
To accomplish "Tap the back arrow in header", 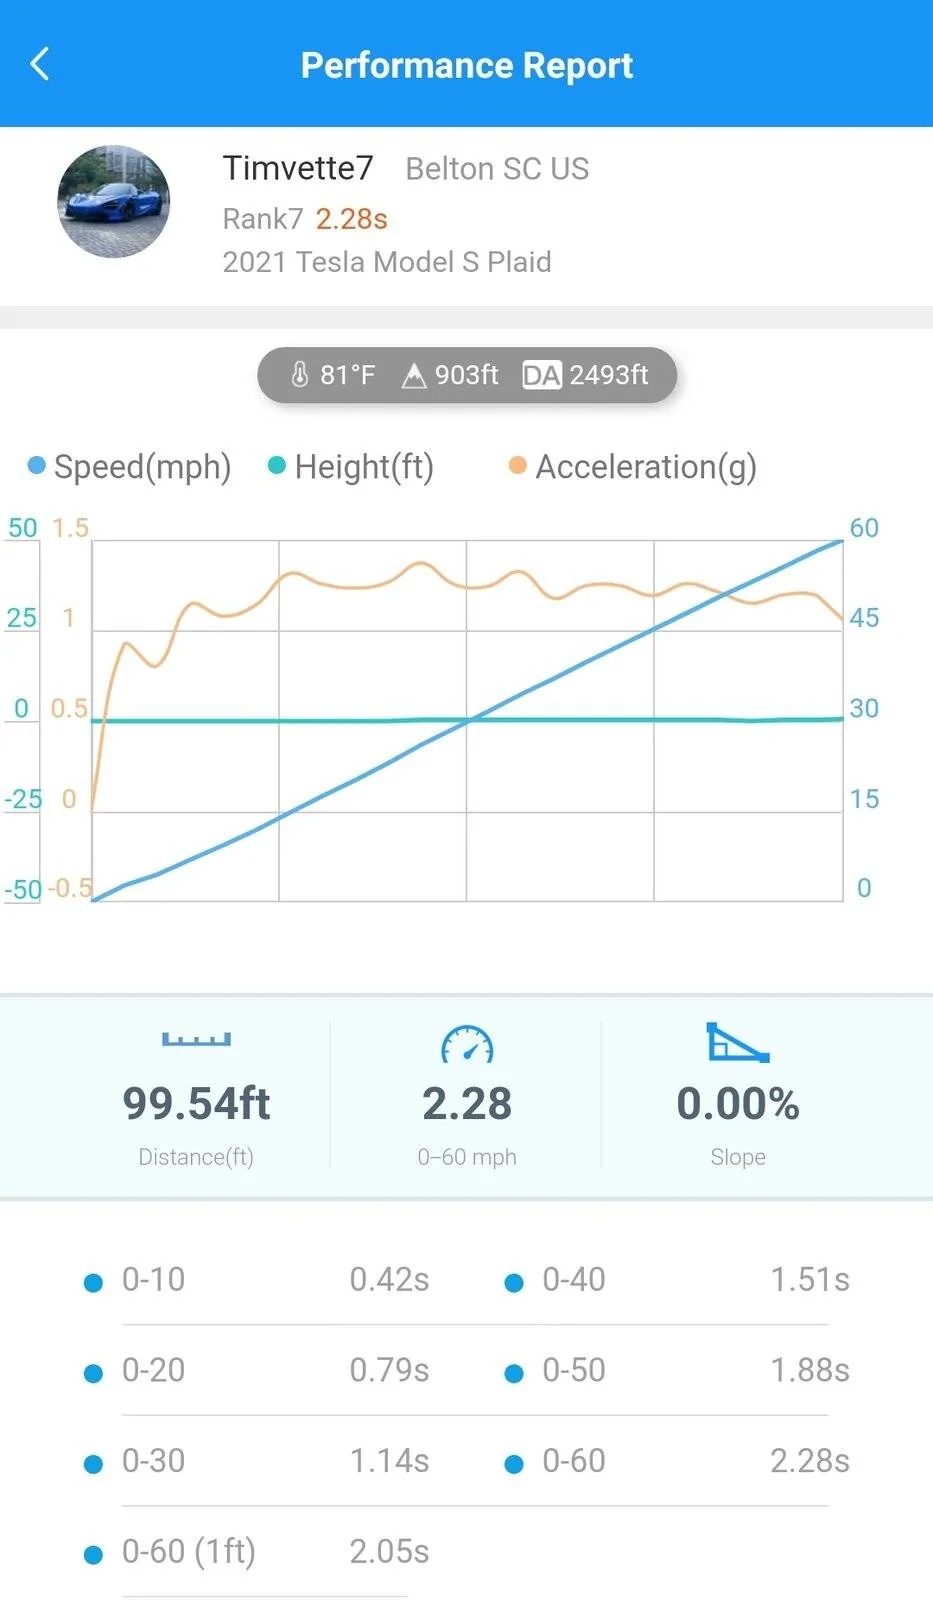I will (x=40, y=64).
